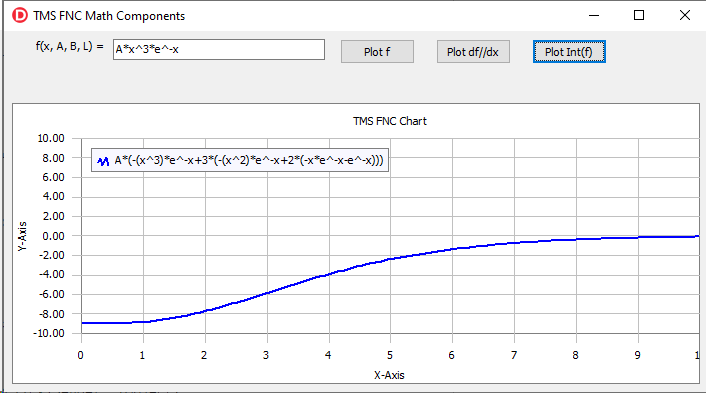Maximize the TMS FNC Math Components window
This screenshot has width=706, height=393.
click(x=639, y=15)
